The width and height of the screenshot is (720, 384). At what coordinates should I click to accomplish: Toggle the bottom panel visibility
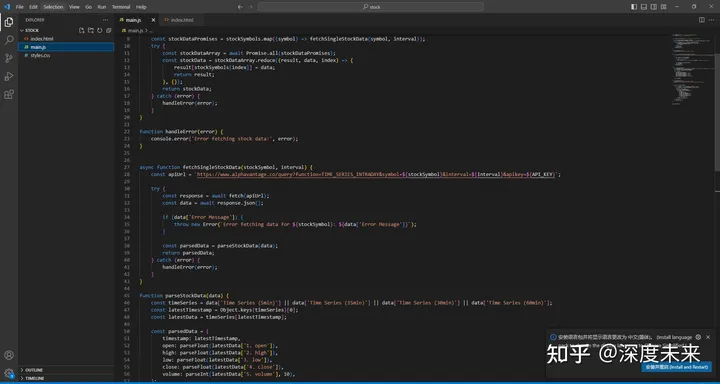[644, 7]
